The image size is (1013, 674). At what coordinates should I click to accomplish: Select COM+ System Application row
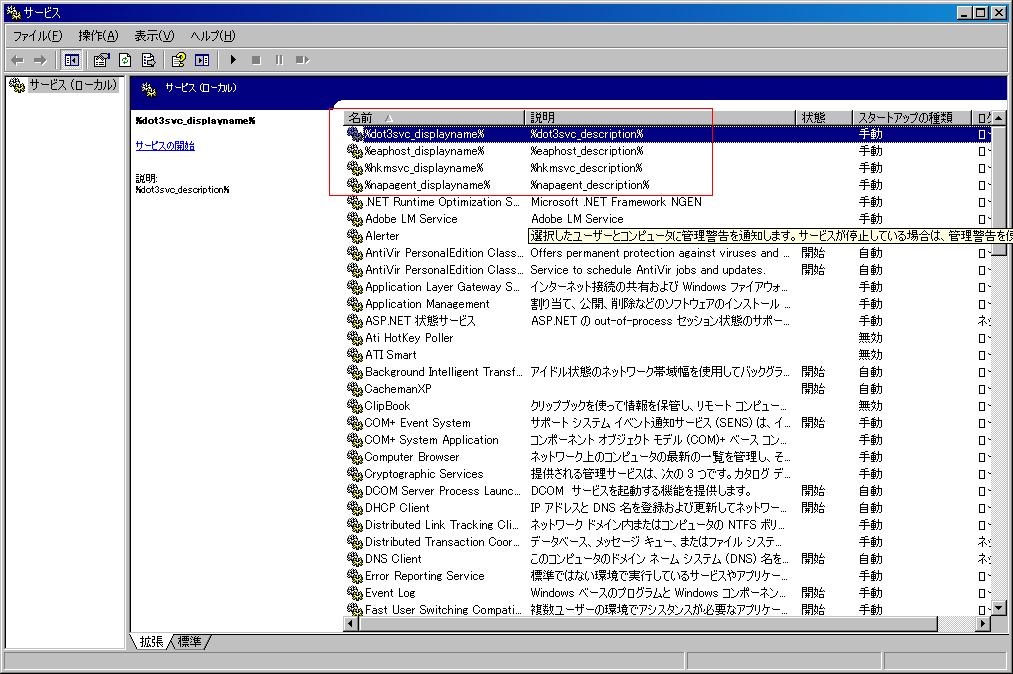667,440
